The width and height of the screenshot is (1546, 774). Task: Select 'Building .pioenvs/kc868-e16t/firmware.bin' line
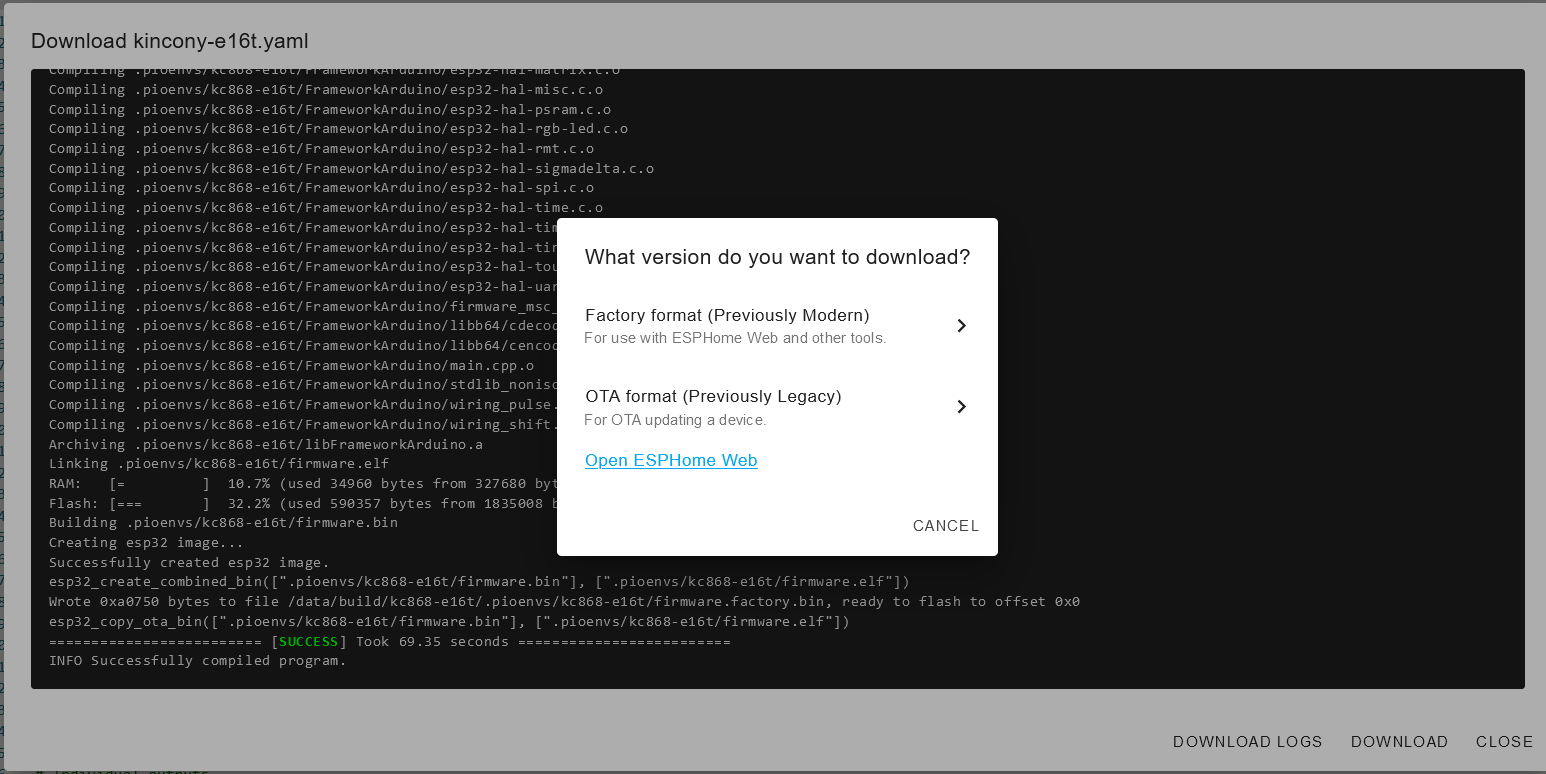223,523
